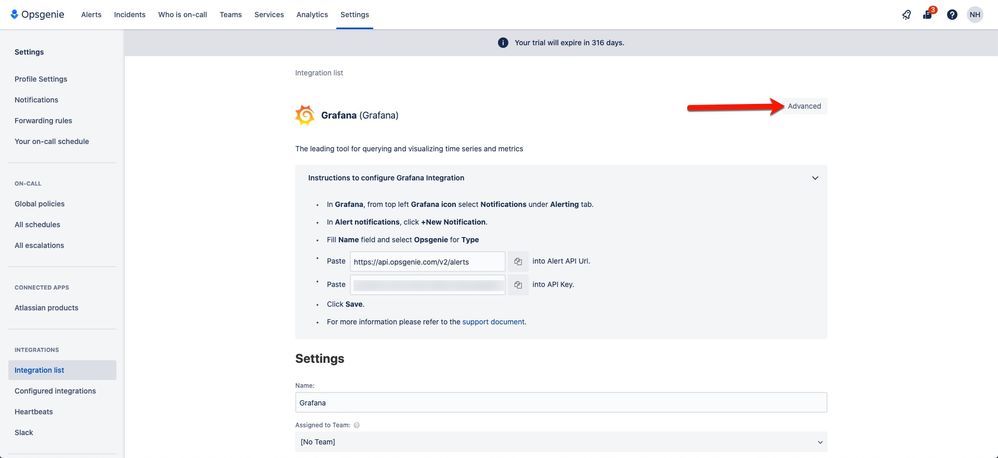Copy the Alert API Url

point(518,261)
